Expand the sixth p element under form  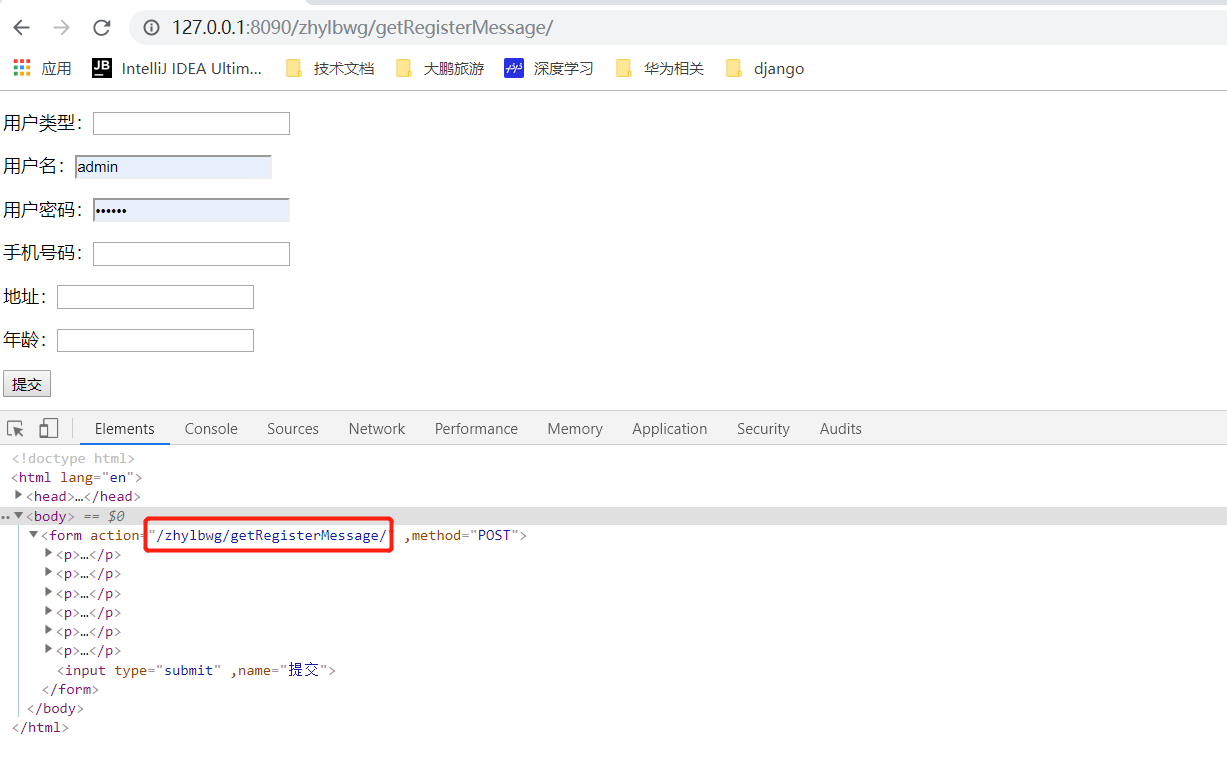(49, 650)
